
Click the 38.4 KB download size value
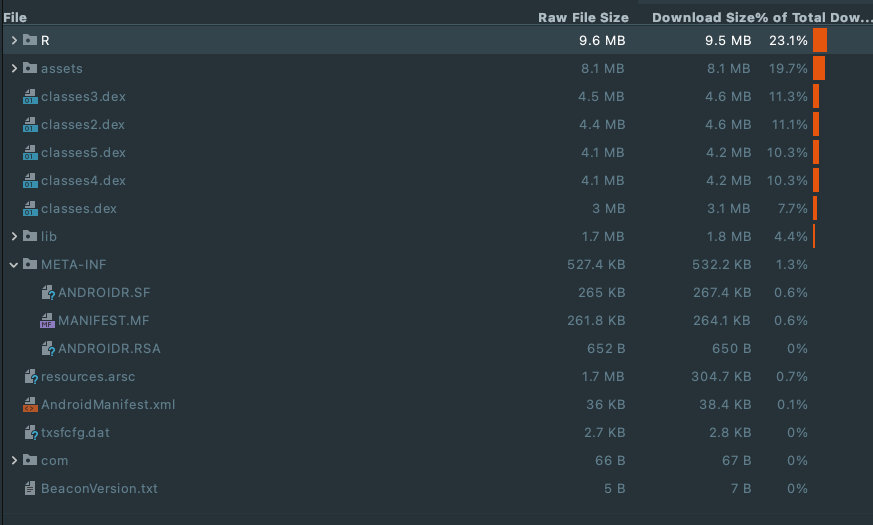tap(725, 405)
